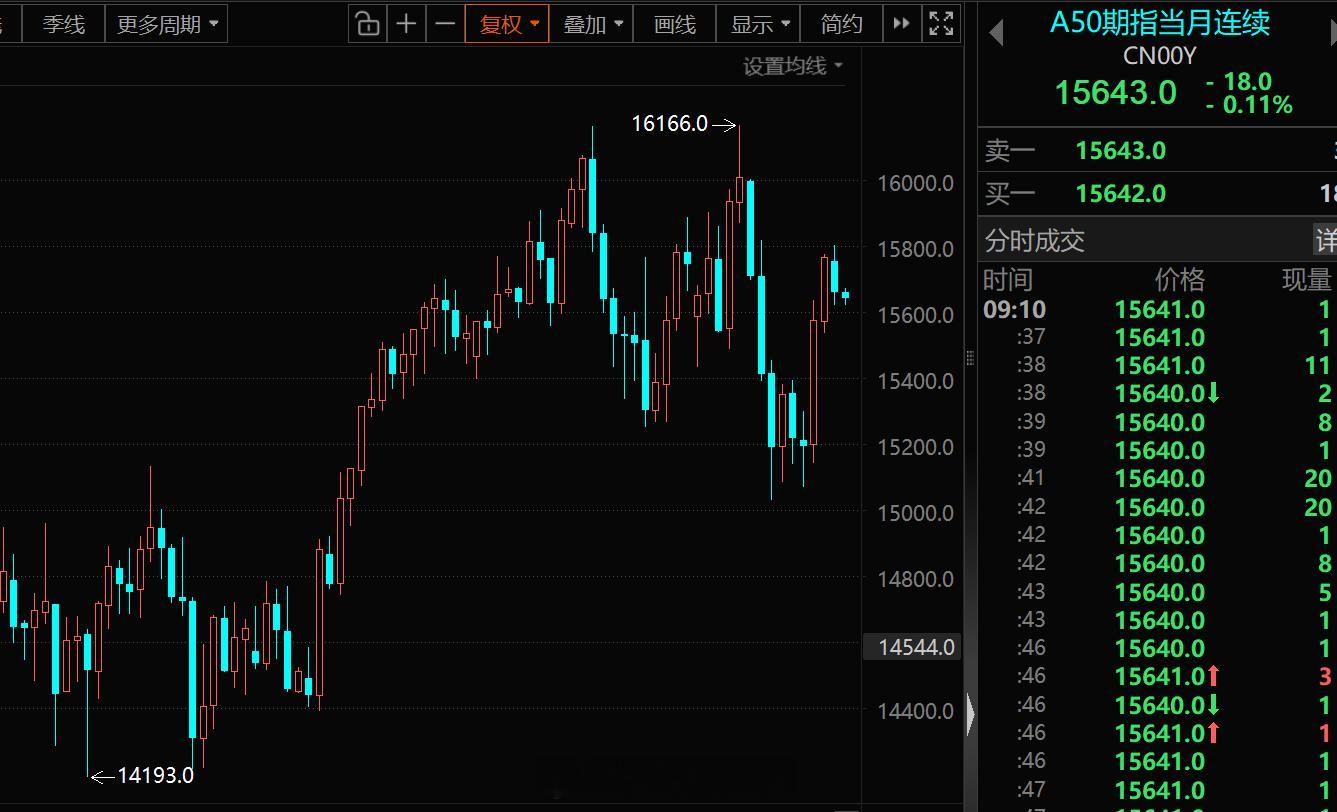
Task: Go to previous instrument with left arrow
Action: pyautogui.click(x=995, y=33)
